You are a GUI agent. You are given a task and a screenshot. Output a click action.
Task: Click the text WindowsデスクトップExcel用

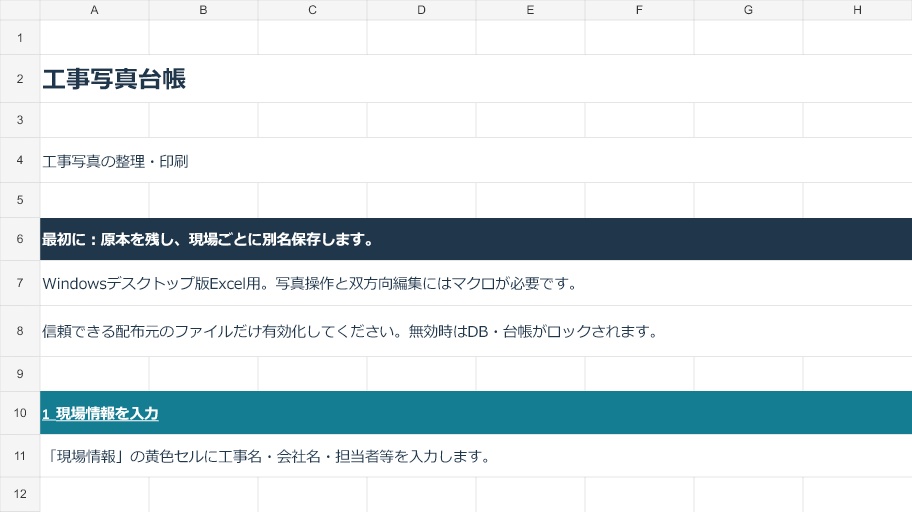311,283
